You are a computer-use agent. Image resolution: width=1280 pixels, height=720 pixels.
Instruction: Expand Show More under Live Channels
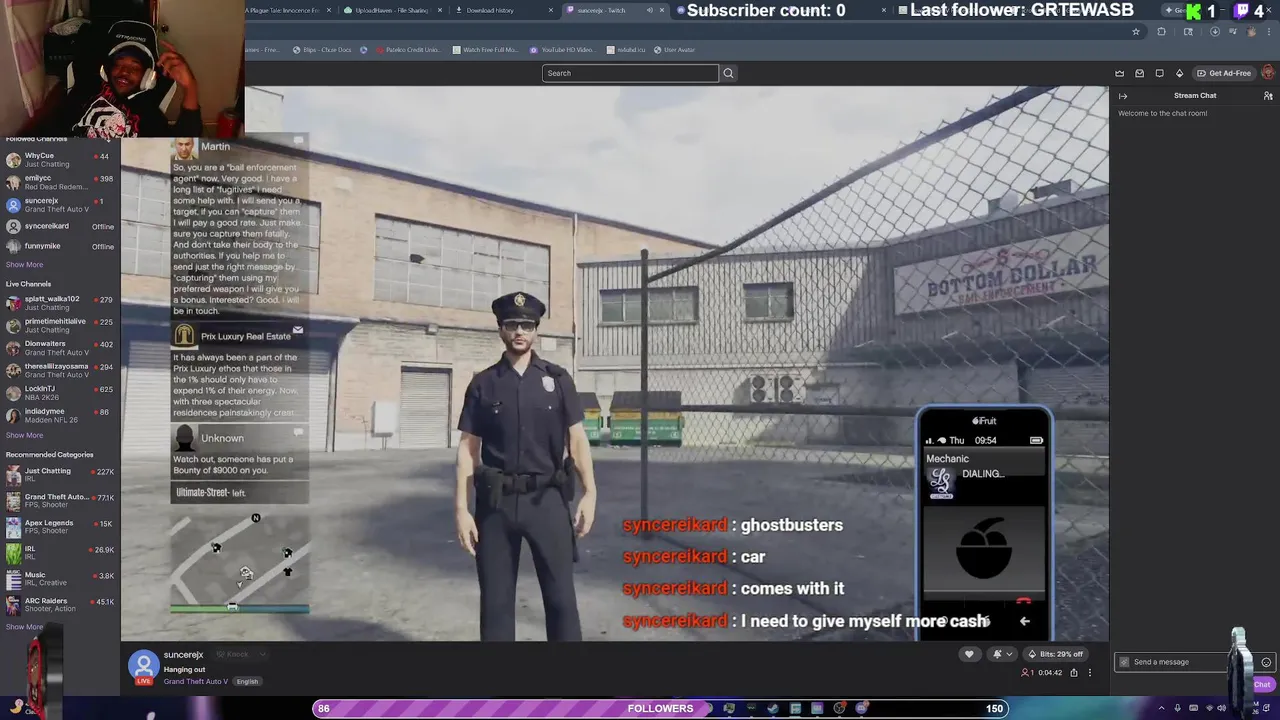[x=24, y=435]
